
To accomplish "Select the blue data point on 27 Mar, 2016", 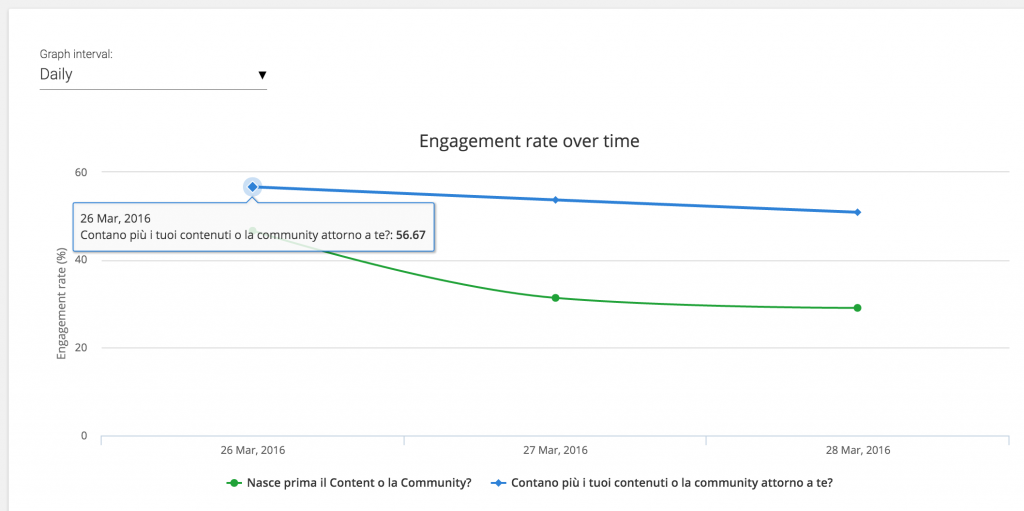I will click(555, 199).
